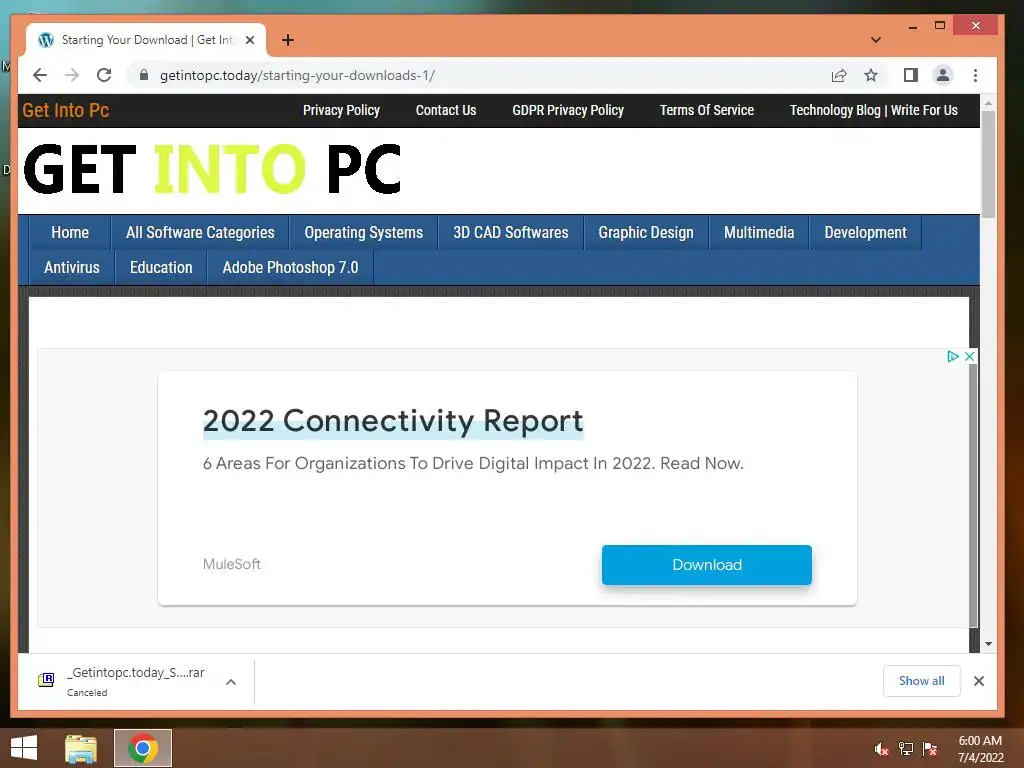Open the Chrome three-dot menu
The height and width of the screenshot is (768, 1024).
tap(975, 75)
